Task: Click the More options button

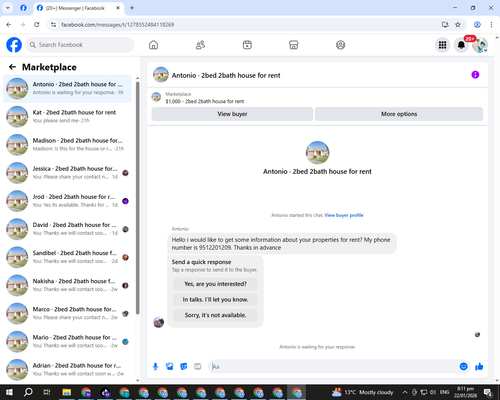Action: [x=399, y=114]
